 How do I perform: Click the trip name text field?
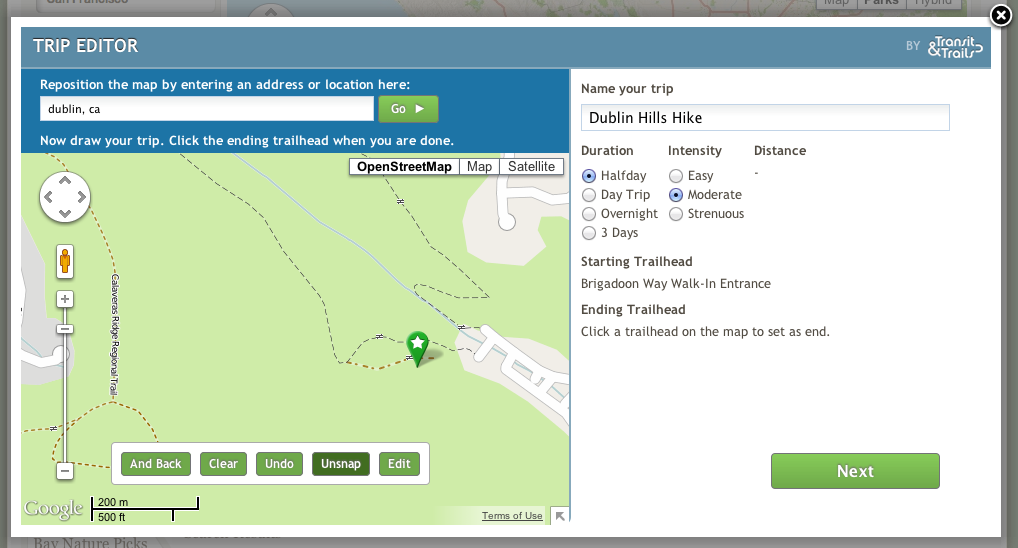click(764, 118)
